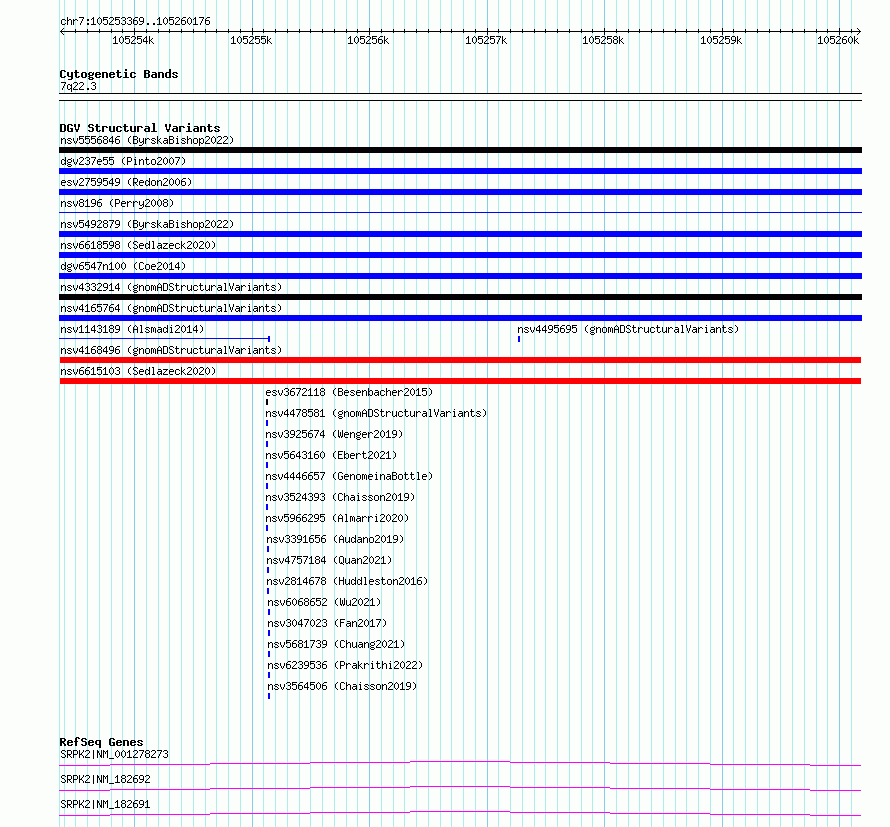Click the thin blue line under nsv1143189
This screenshot has height=827, width=890.
click(x=165, y=339)
